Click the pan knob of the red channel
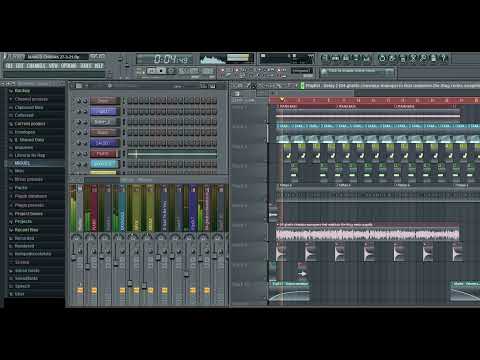This screenshot has height=360, width=480. [79, 154]
